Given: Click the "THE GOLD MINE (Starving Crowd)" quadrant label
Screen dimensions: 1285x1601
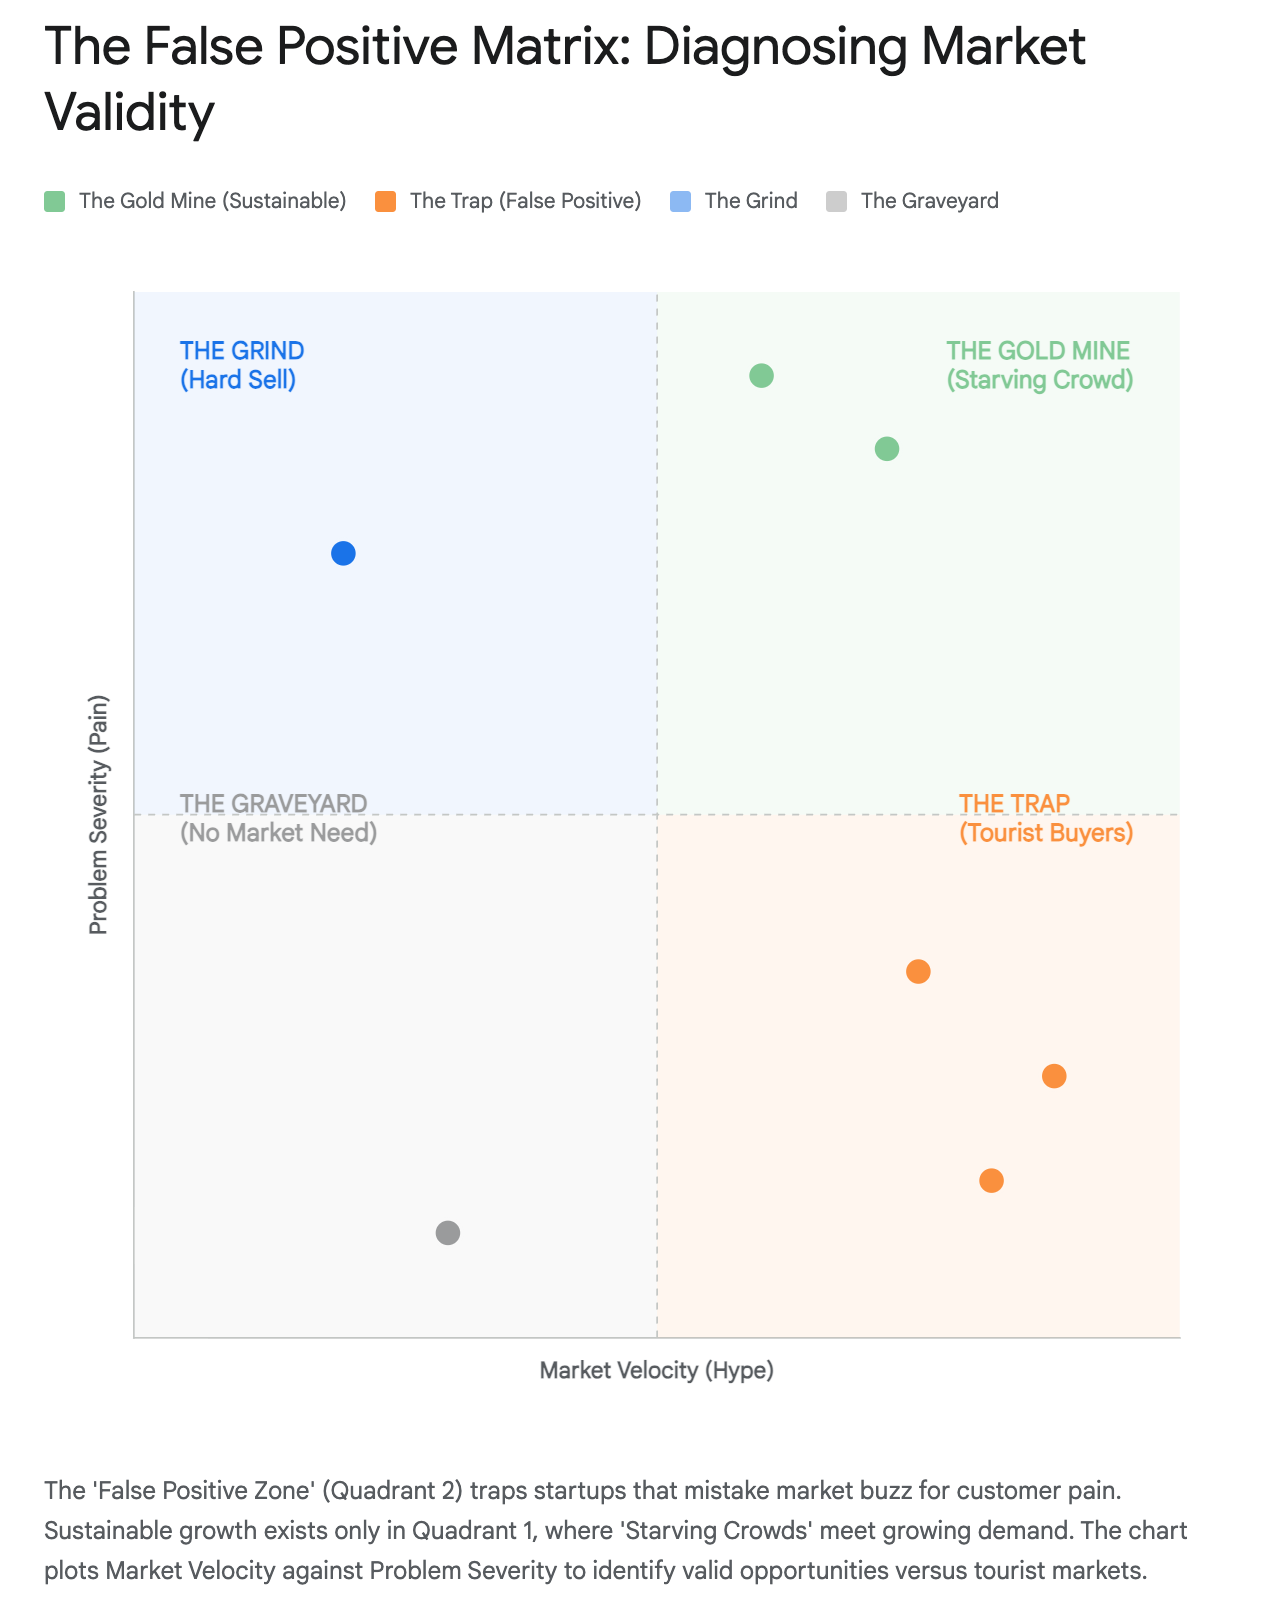Looking at the screenshot, I should point(1039,365).
